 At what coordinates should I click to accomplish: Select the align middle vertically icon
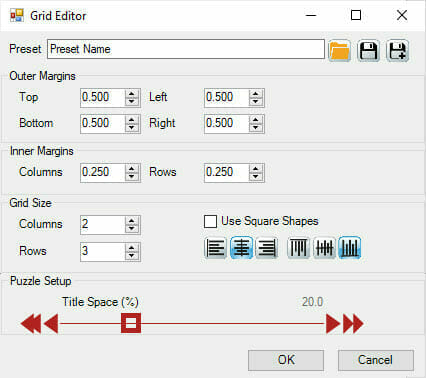pyautogui.click(x=324, y=248)
